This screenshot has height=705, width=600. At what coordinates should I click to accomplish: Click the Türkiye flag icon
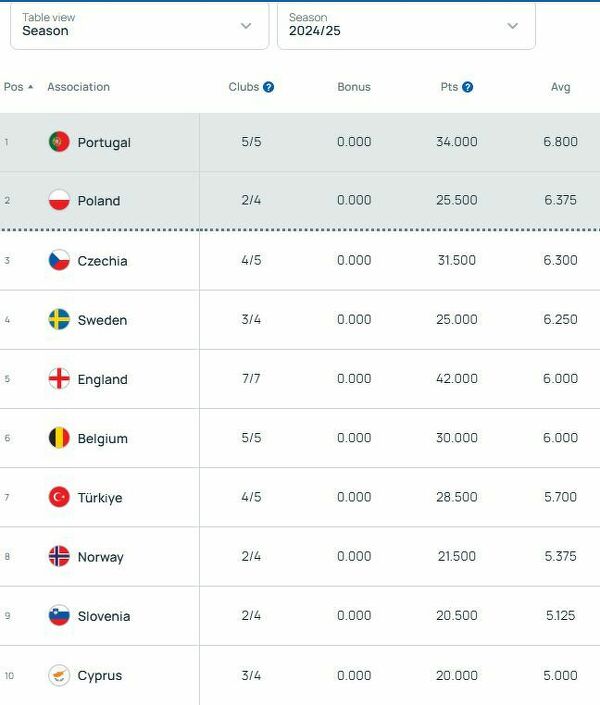click(59, 497)
